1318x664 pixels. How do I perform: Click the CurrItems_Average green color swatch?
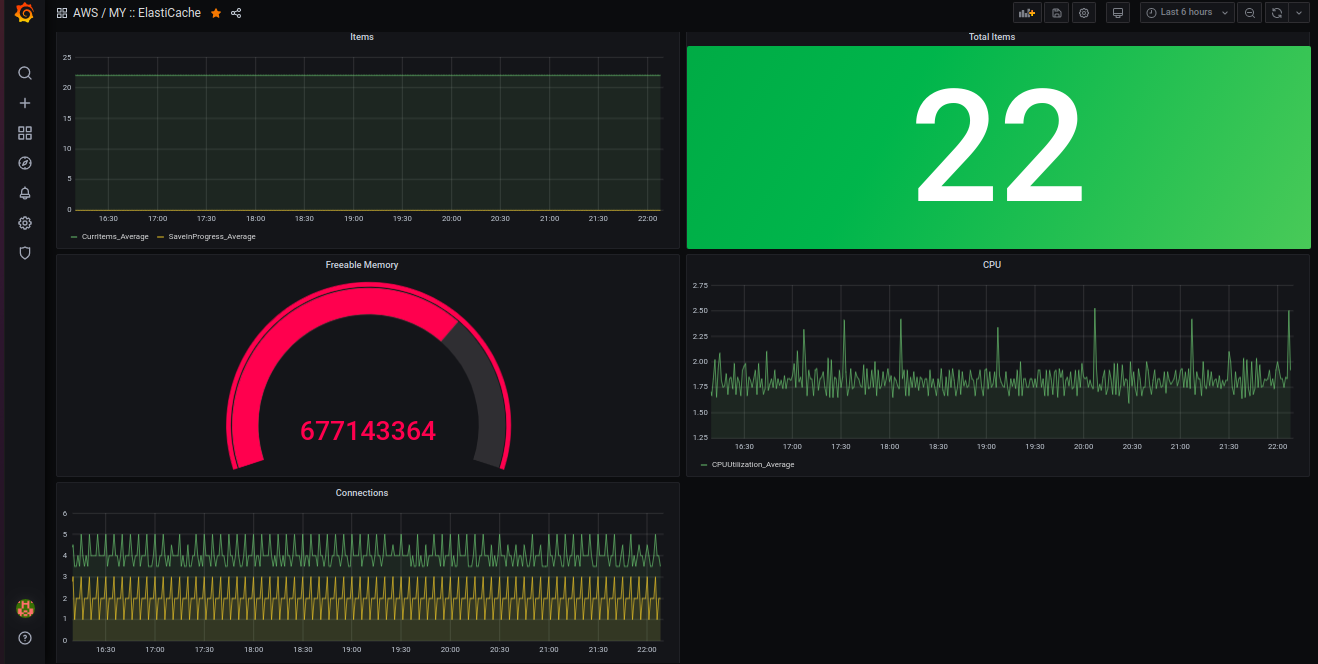click(x=74, y=237)
